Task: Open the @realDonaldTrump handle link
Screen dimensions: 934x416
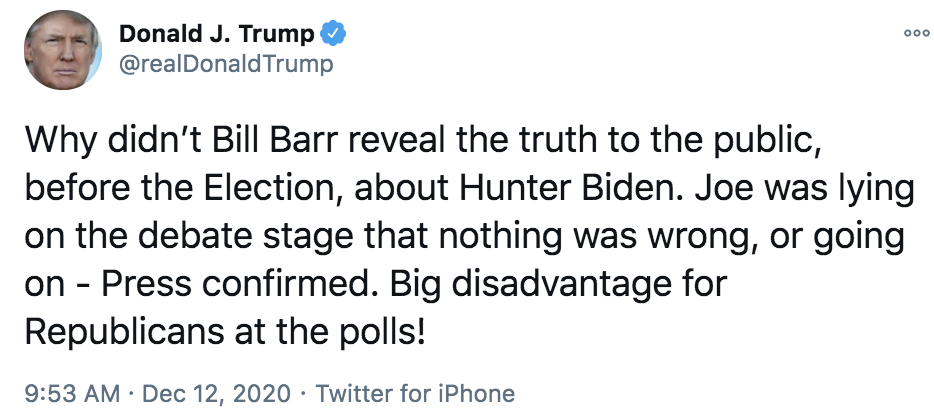Action: 226,65
